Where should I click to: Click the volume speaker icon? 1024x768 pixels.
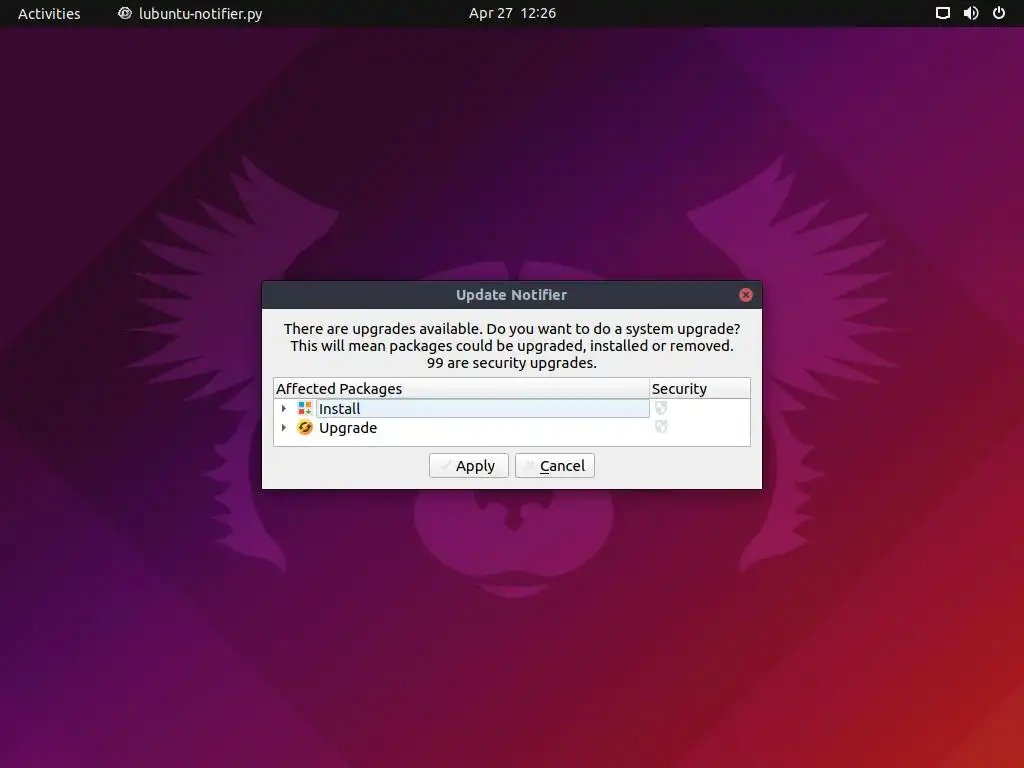click(x=971, y=13)
